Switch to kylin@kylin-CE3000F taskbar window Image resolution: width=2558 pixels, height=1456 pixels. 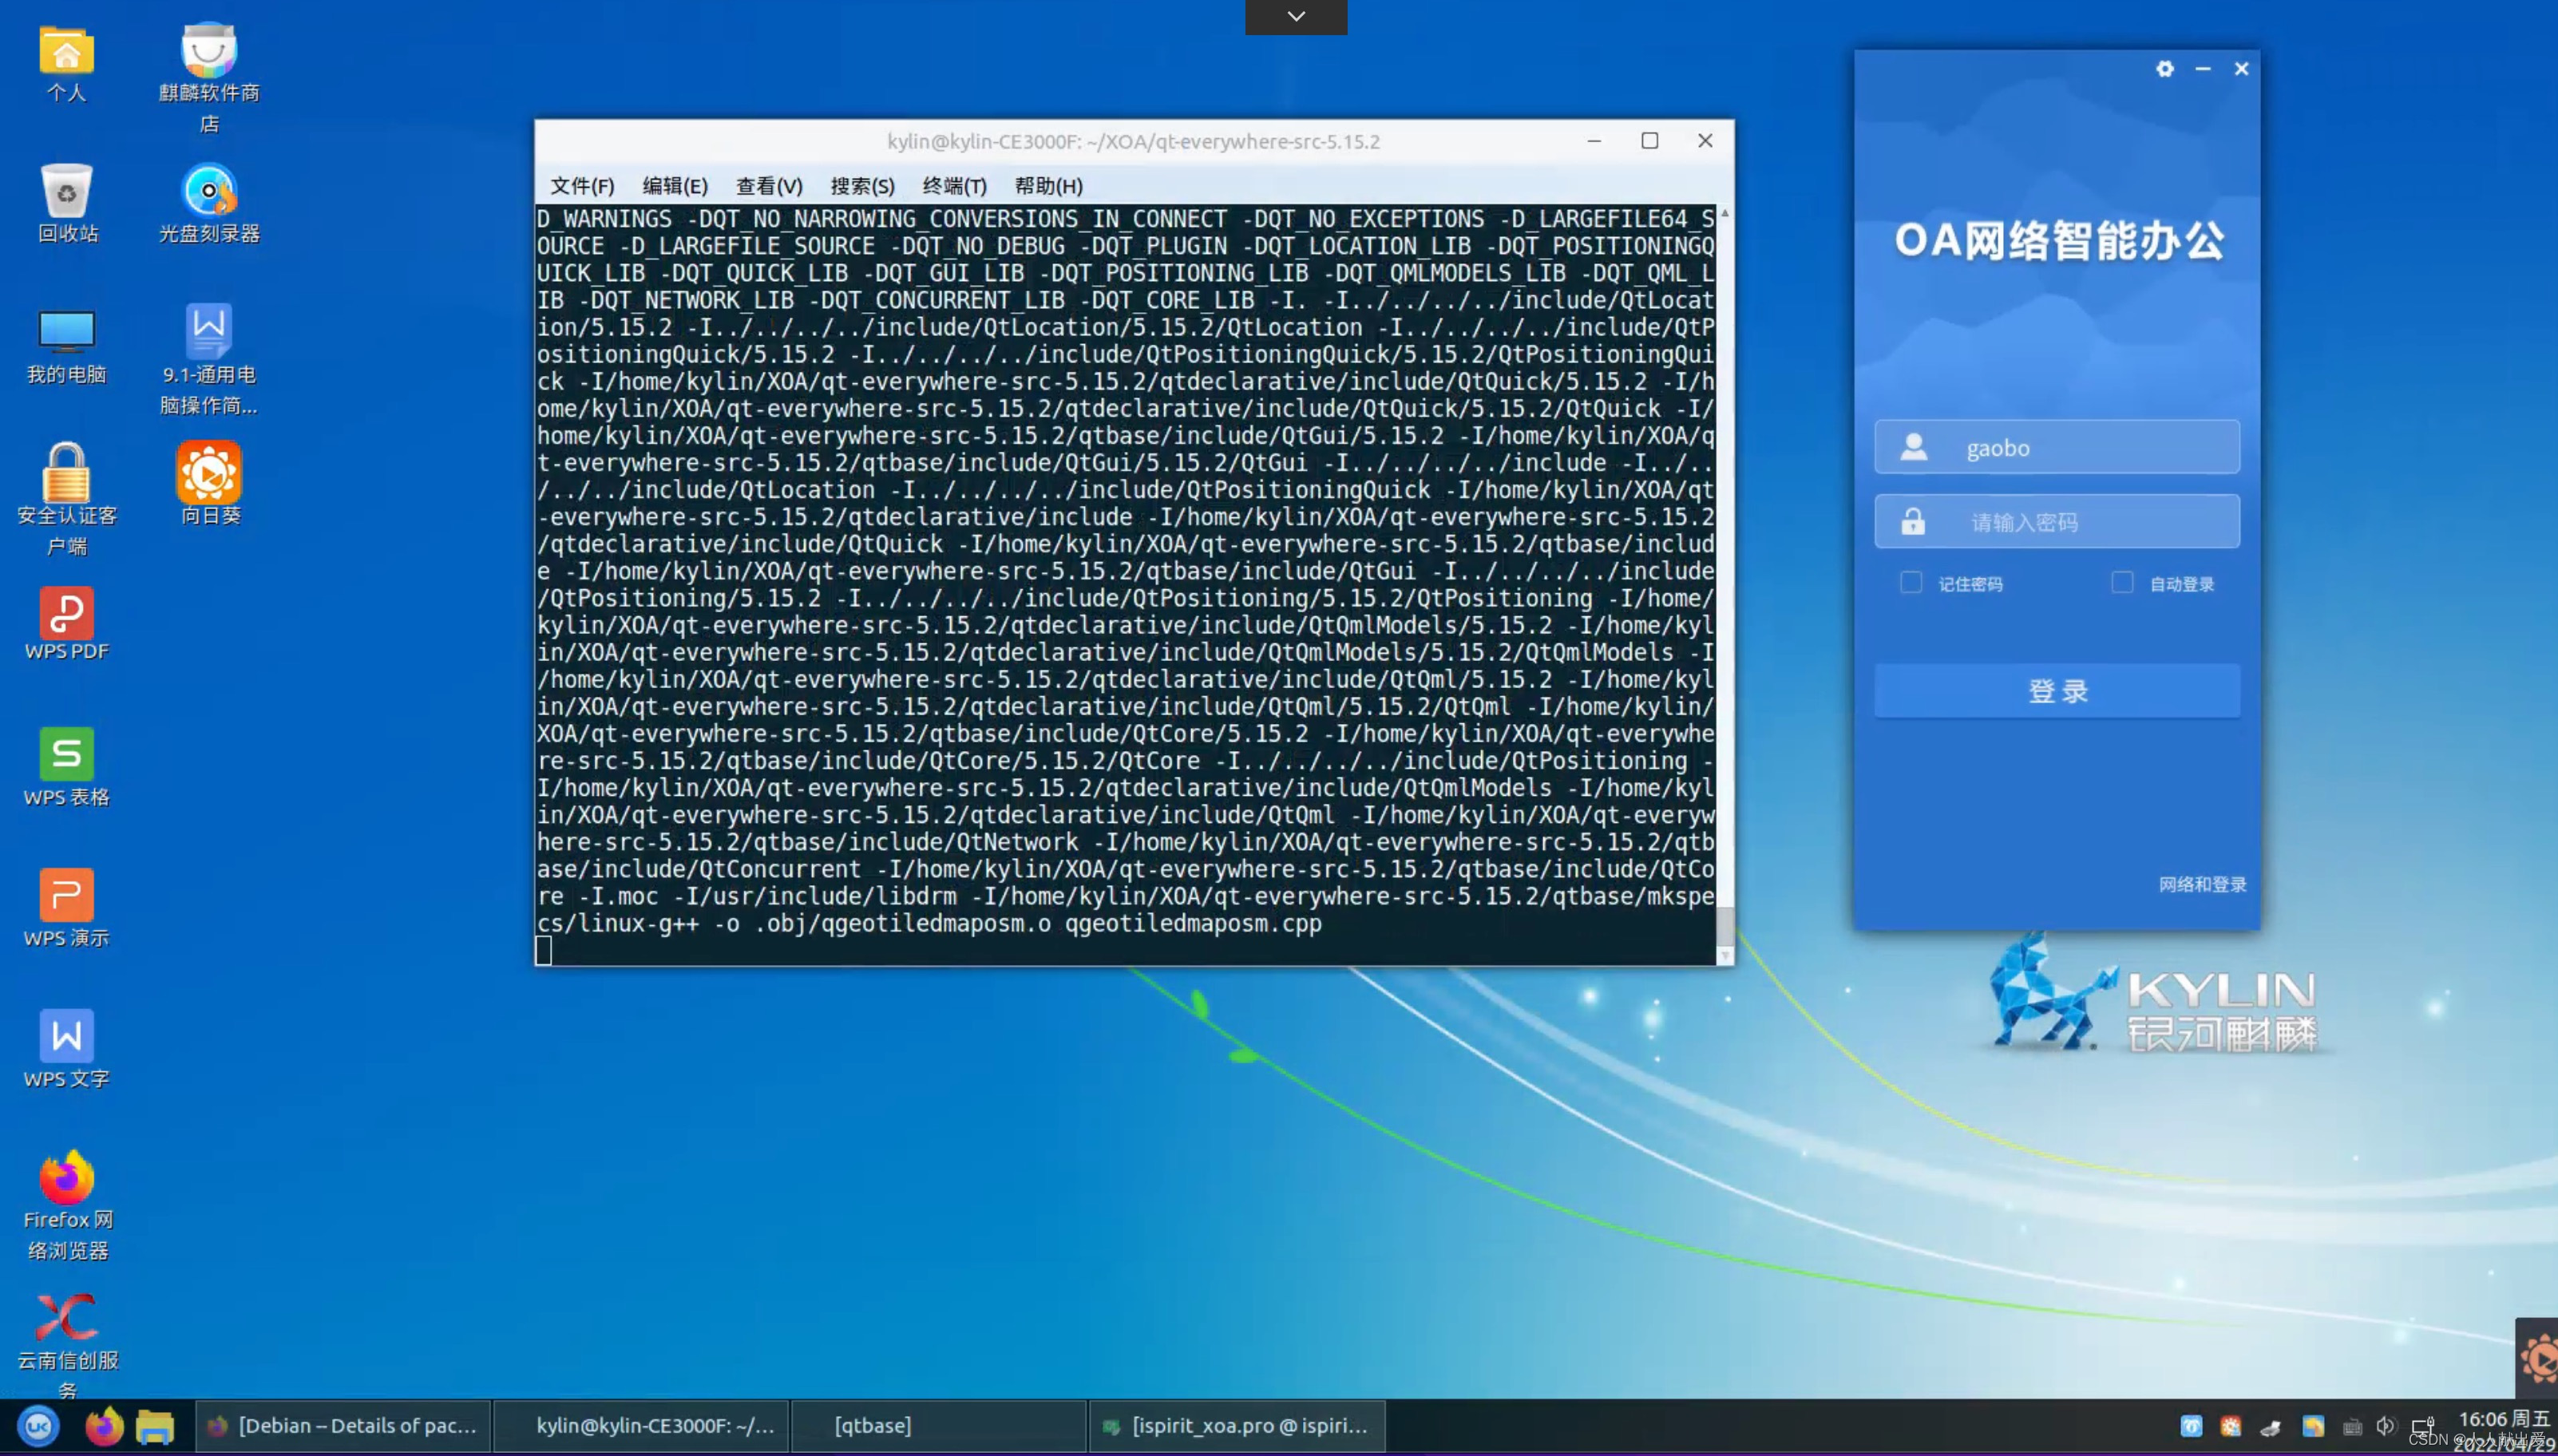[642, 1426]
